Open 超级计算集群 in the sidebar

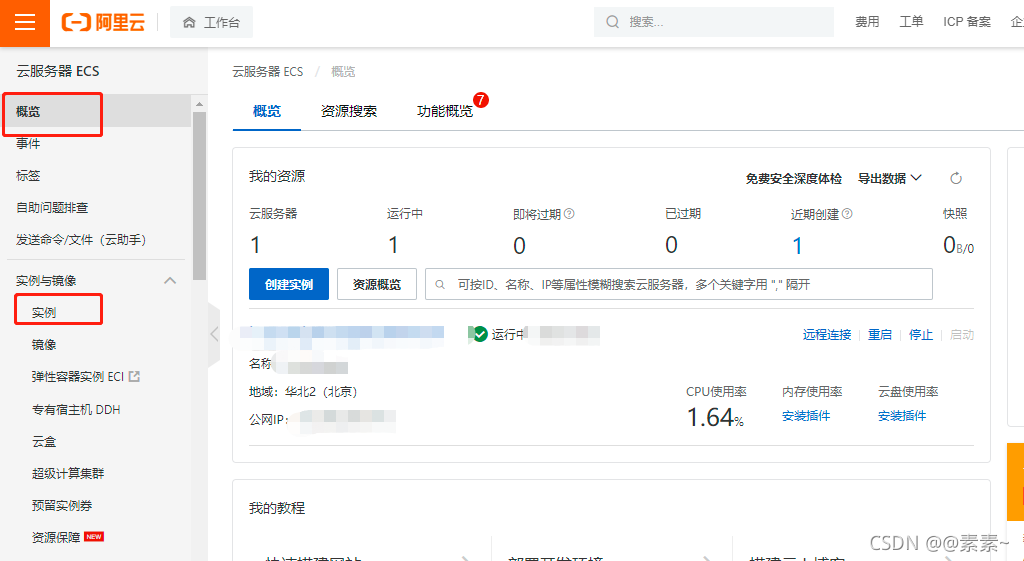pos(68,473)
